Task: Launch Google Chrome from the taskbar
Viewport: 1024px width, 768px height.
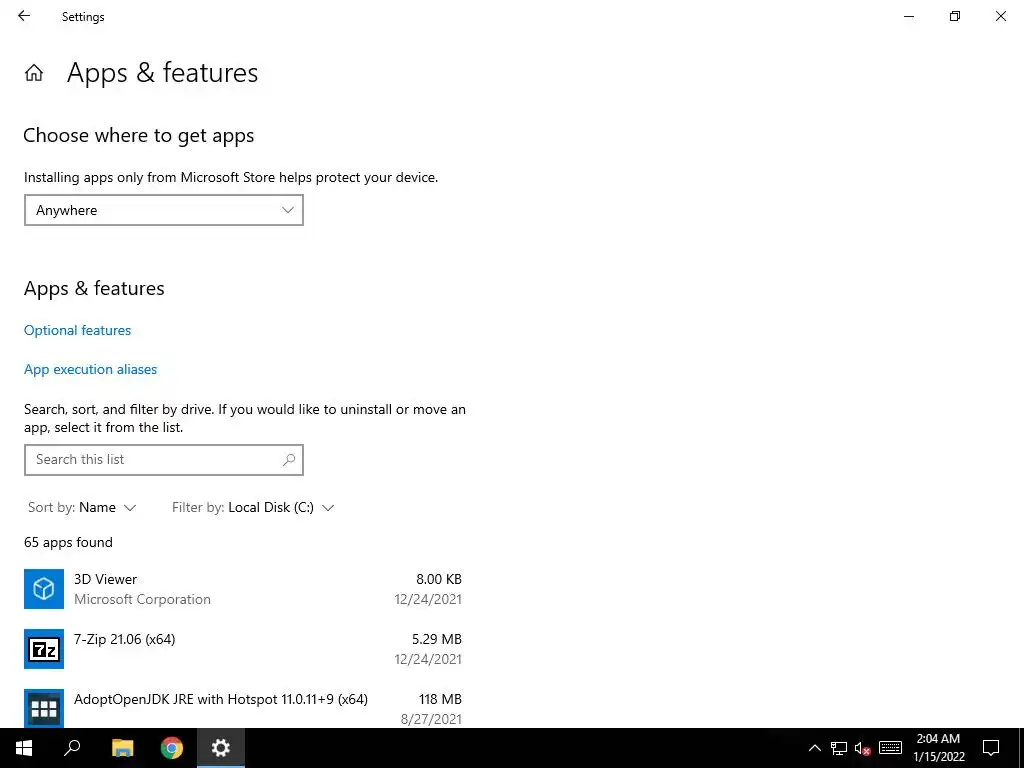Action: click(x=172, y=748)
